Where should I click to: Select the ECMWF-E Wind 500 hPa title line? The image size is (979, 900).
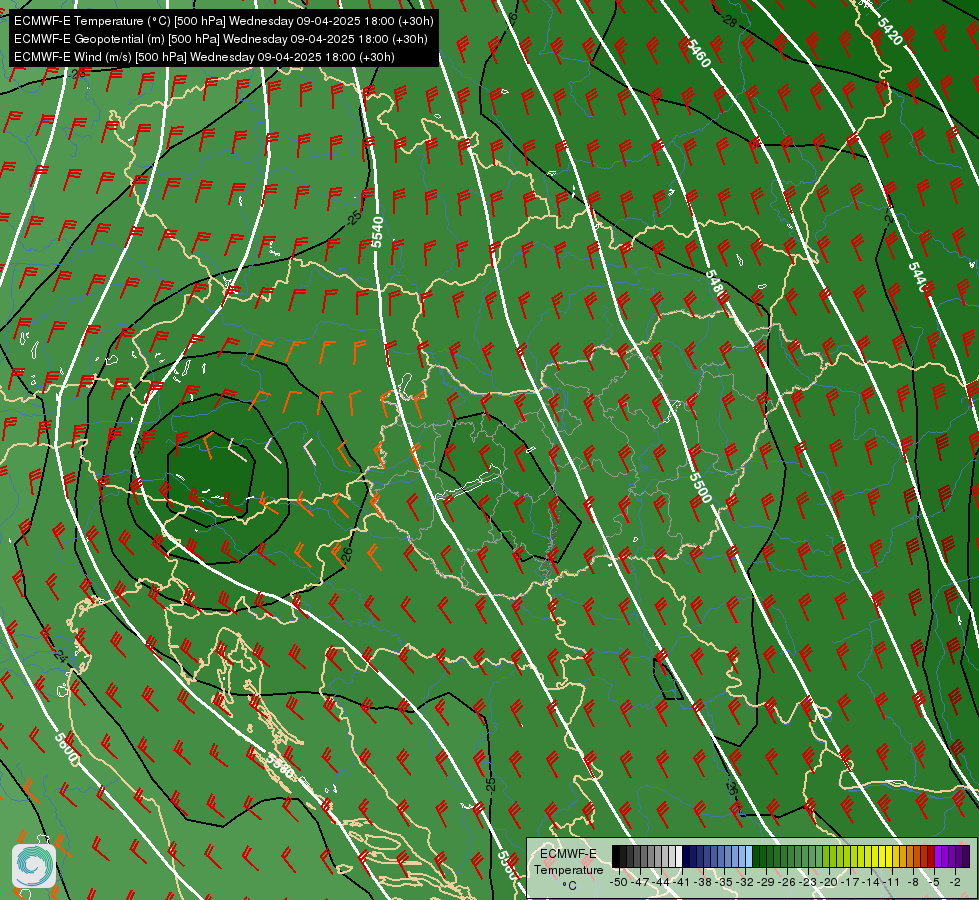point(204,57)
